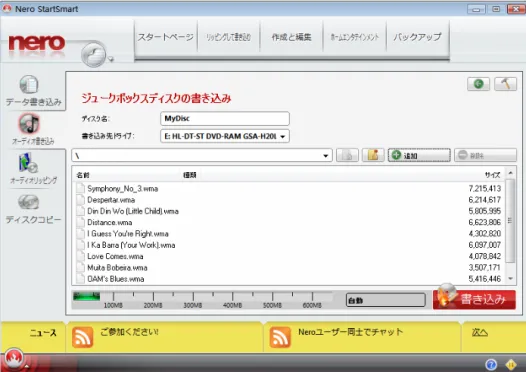Select Symphony_No_3.wma file

point(122,189)
